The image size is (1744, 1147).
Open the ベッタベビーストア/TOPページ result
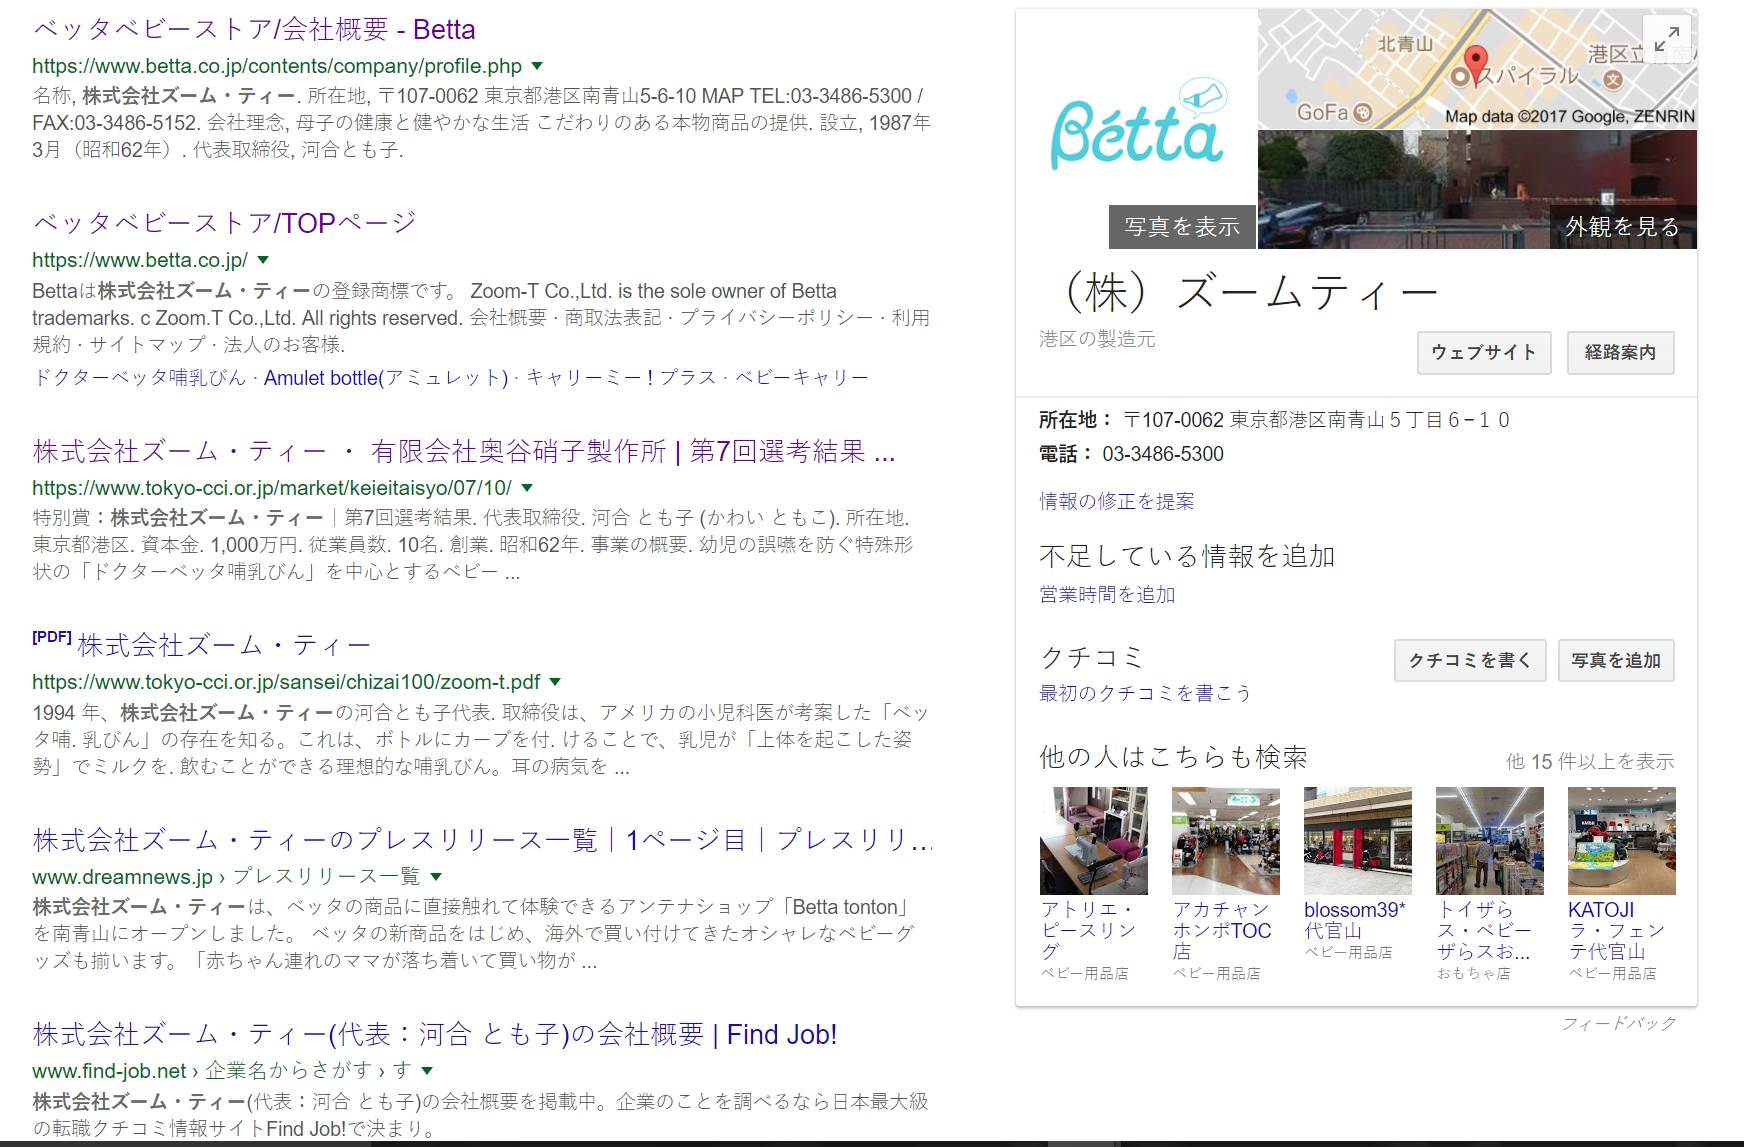coord(224,222)
